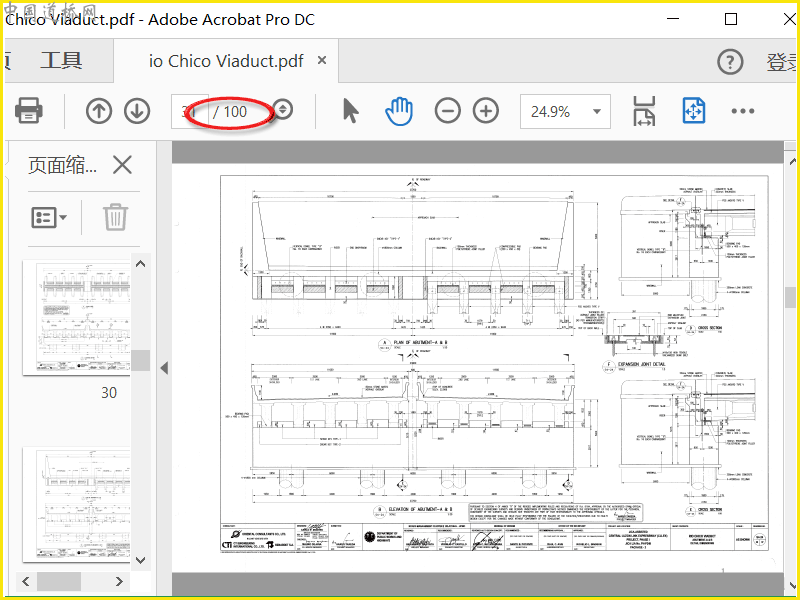Open the 24.9% zoom level dropdown
This screenshot has width=800, height=600.
[565, 111]
